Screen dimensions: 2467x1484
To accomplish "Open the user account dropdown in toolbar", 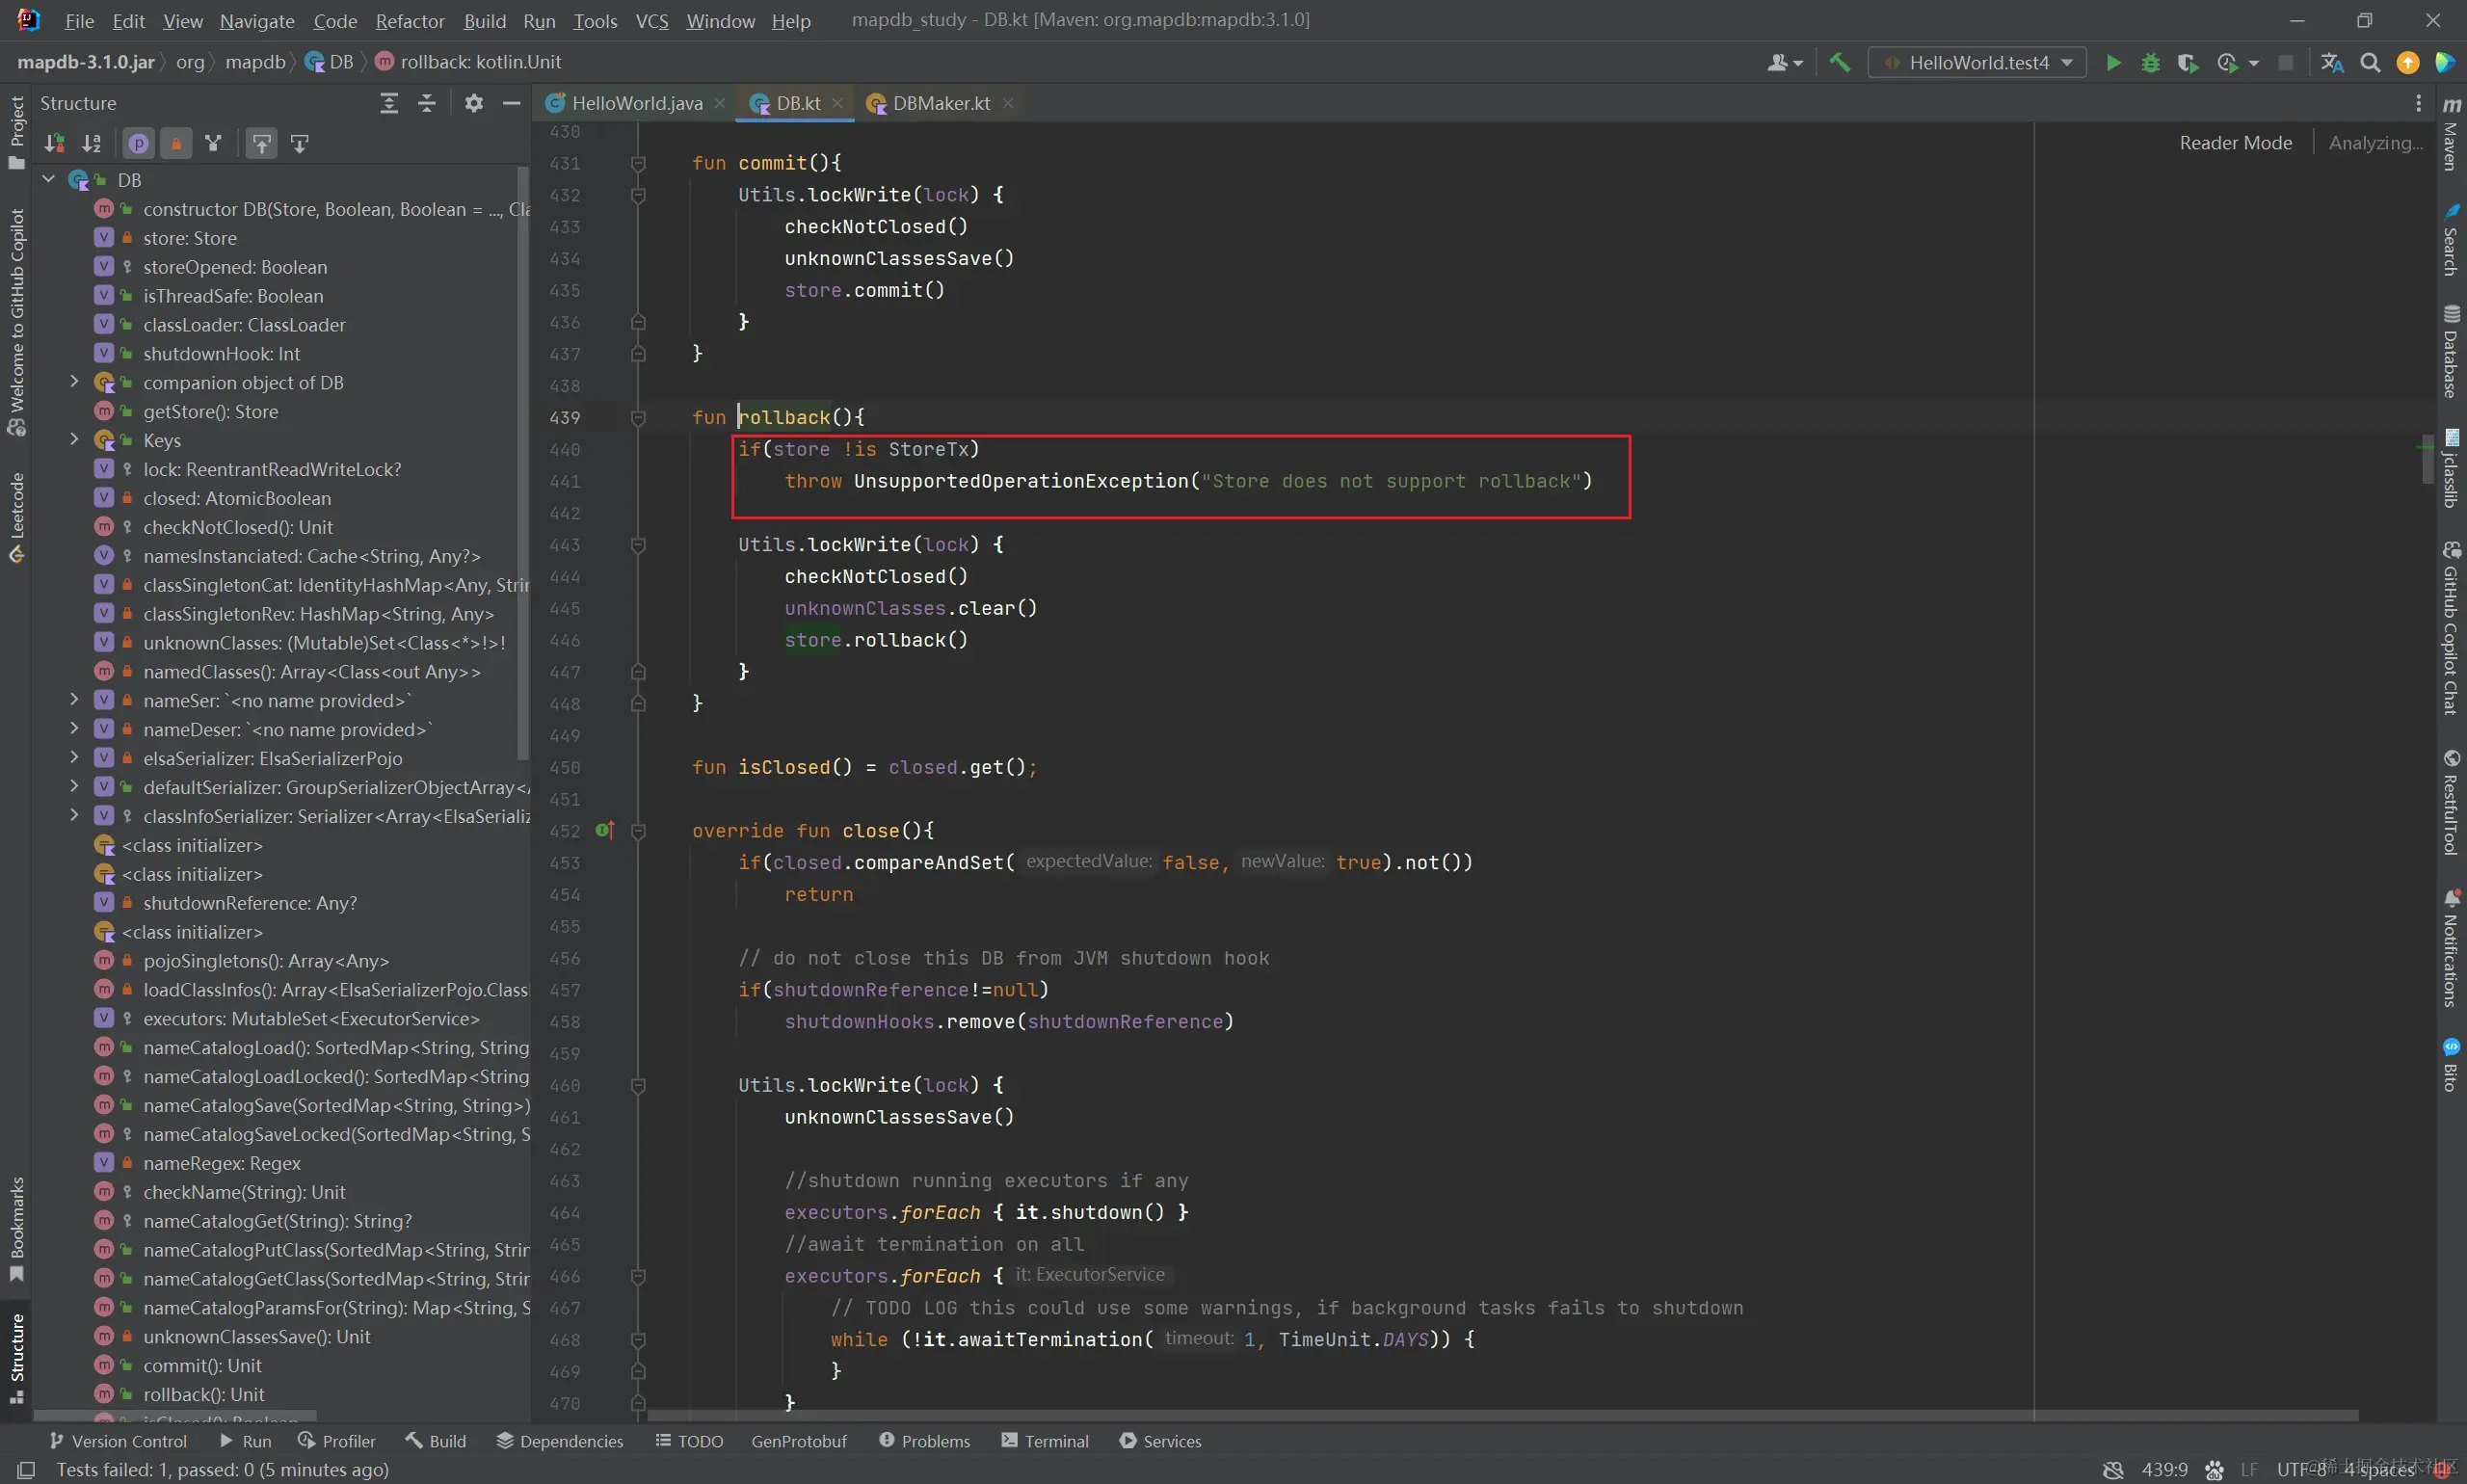I will [1784, 63].
